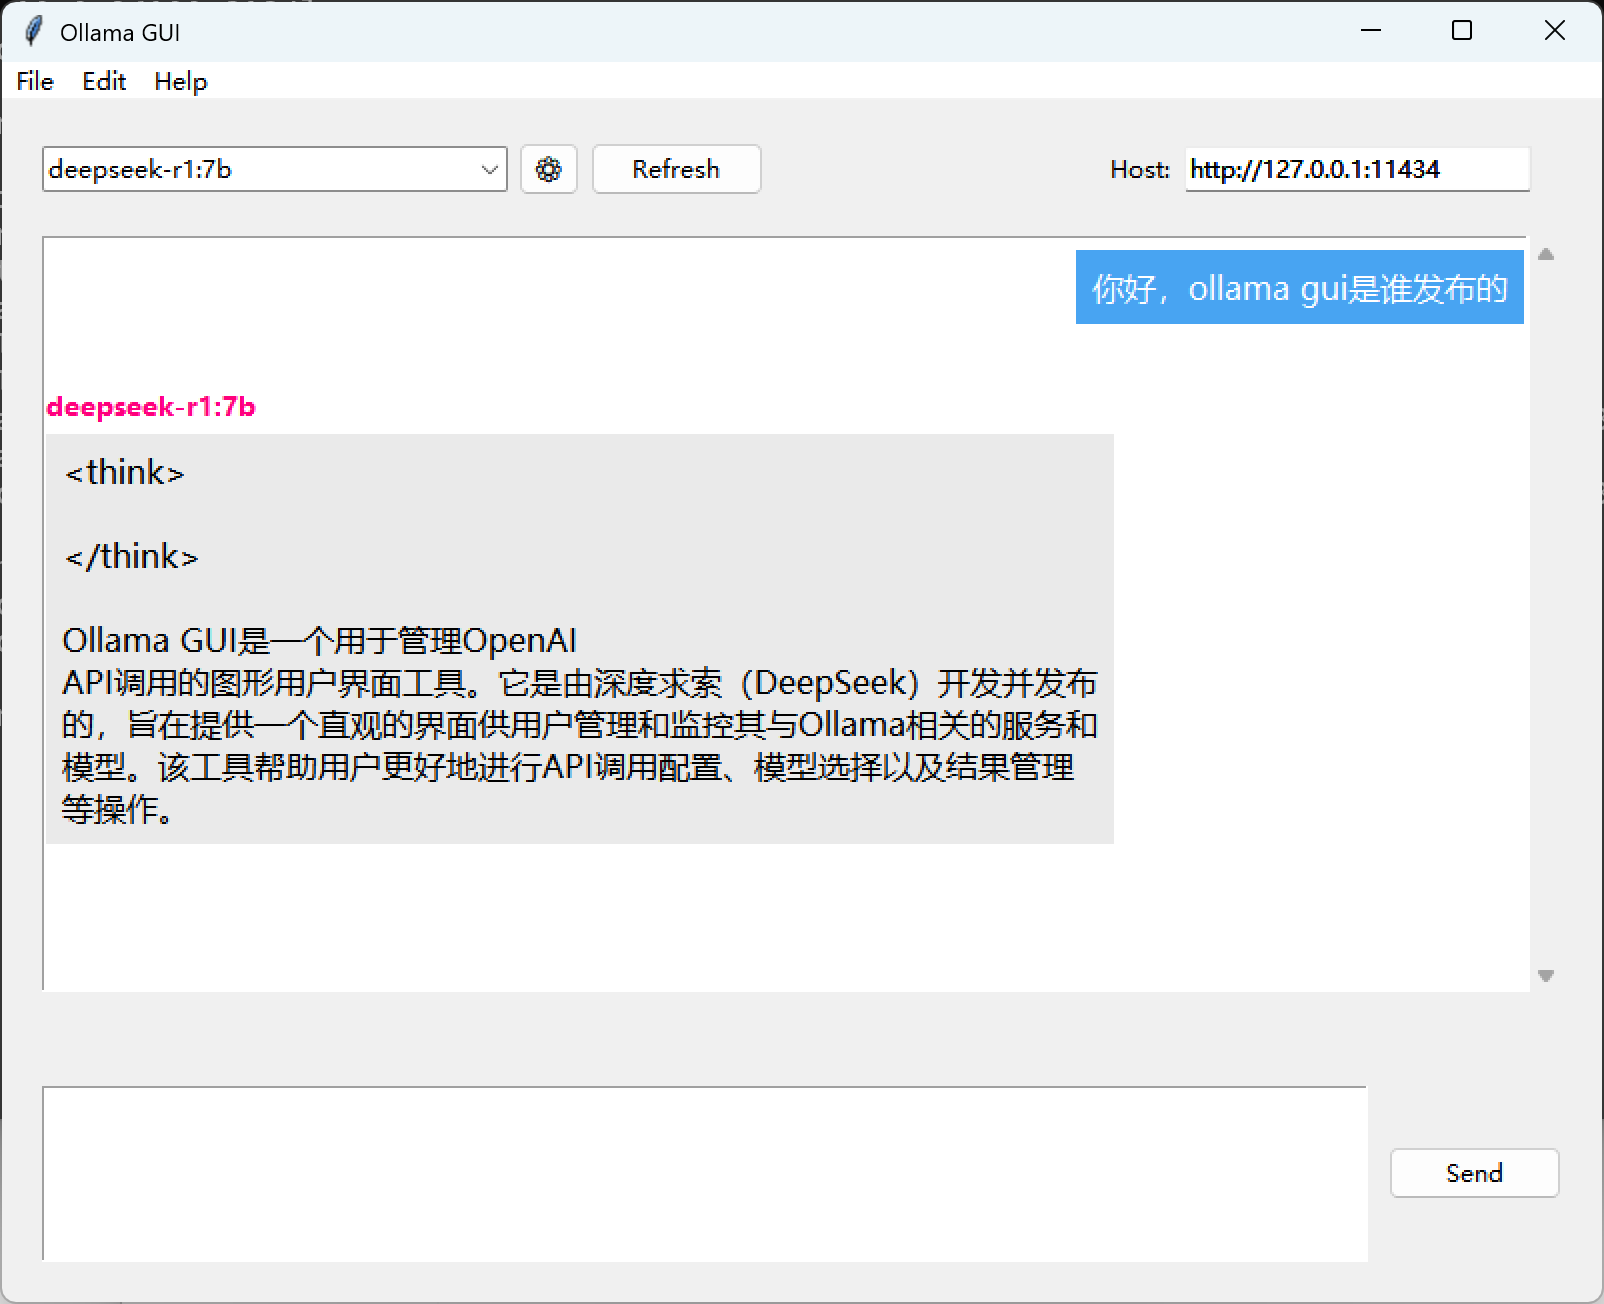Screen dimensions: 1604x1304
Task: Click the chat scrollbar up arrow
Action: tap(1546, 254)
